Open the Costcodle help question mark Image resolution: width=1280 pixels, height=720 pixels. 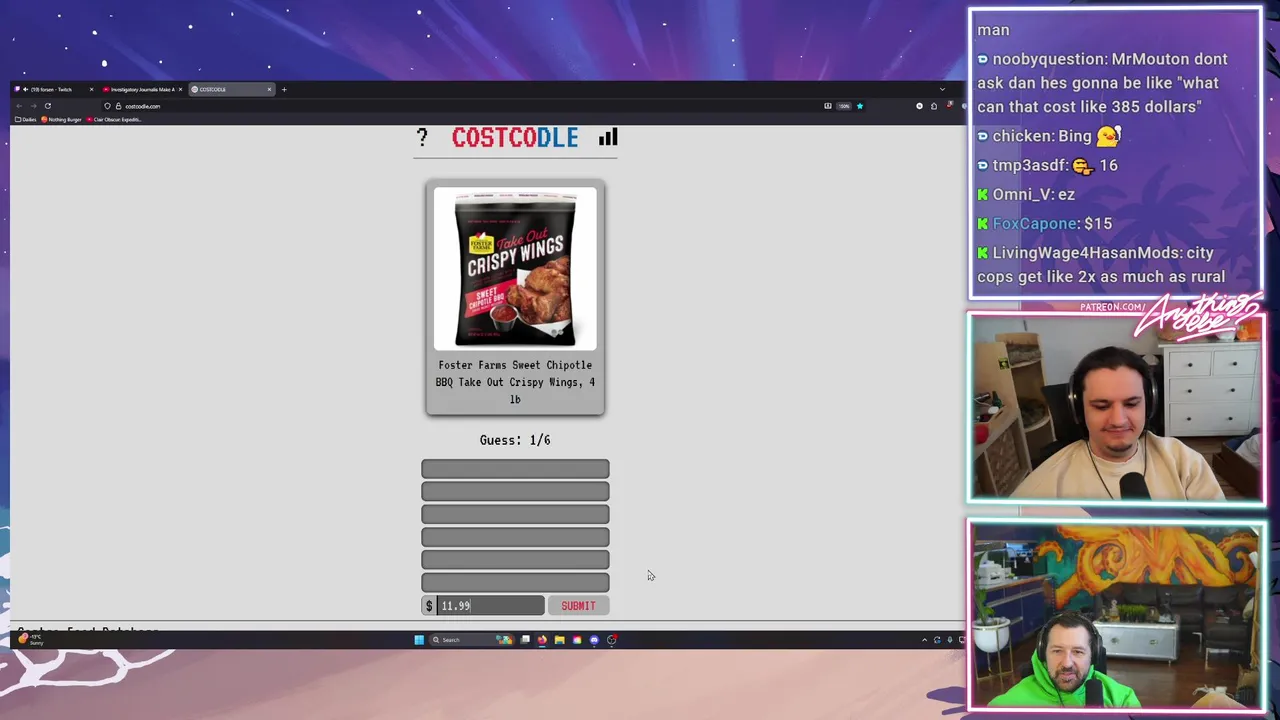(422, 138)
